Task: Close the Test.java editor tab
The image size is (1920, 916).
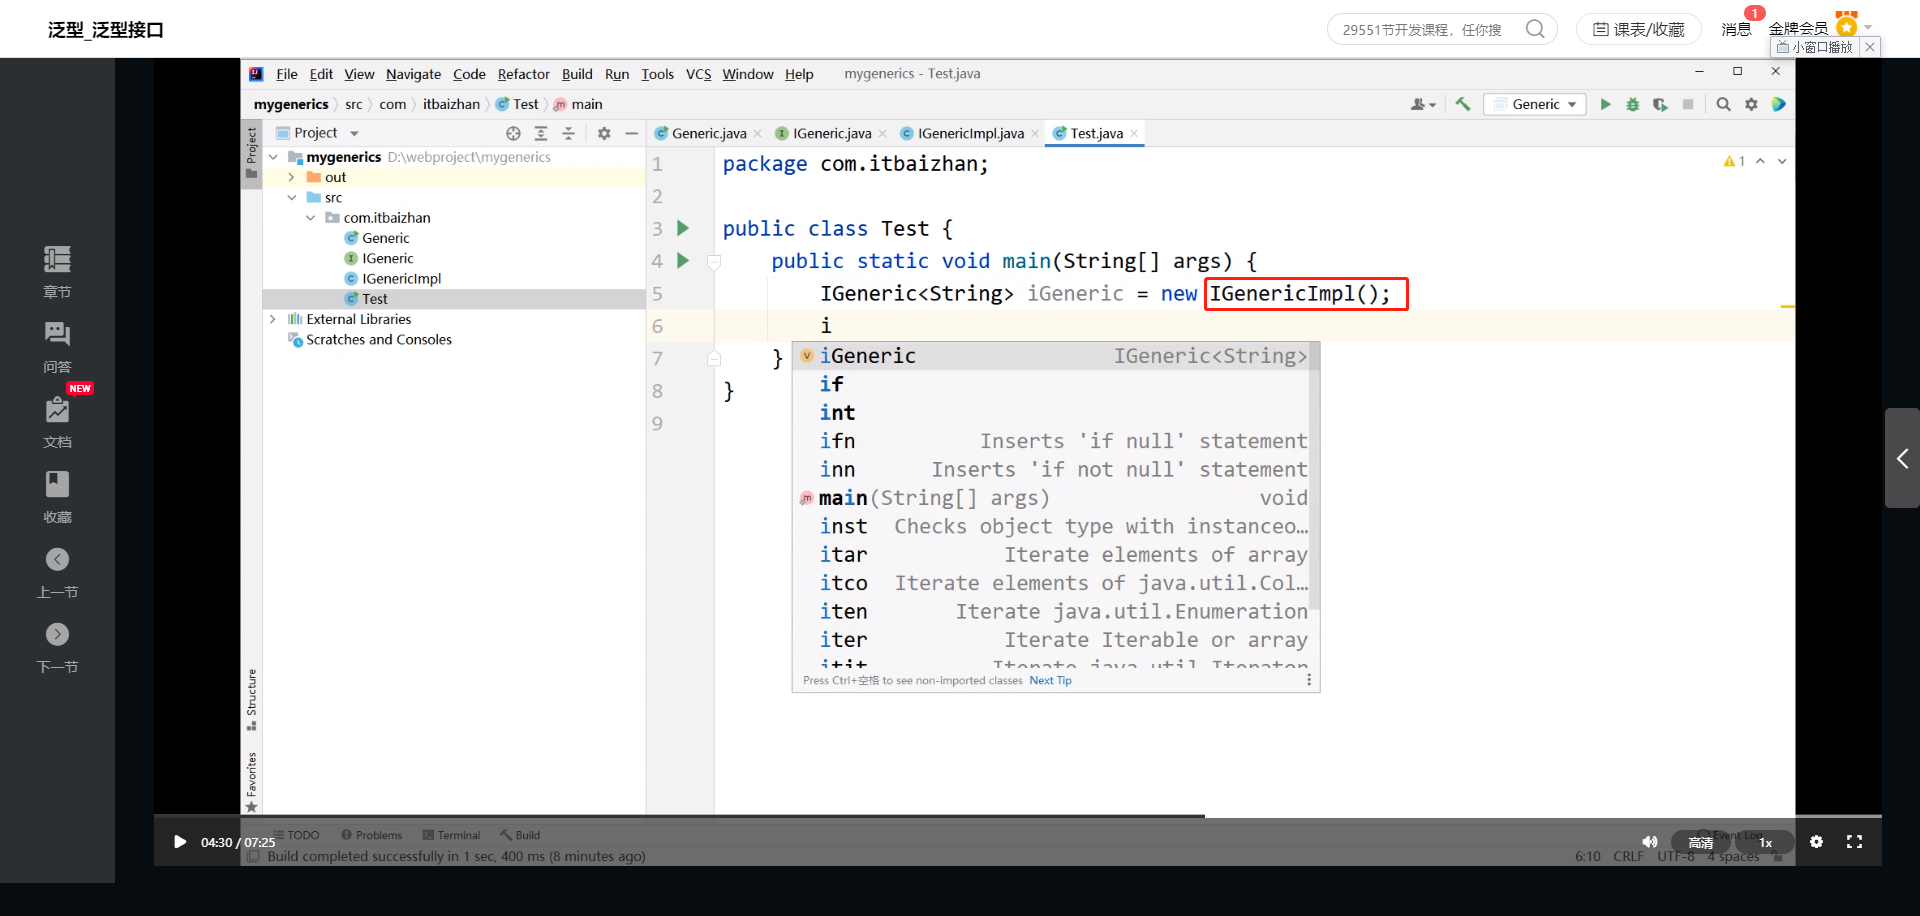Action: tap(1134, 134)
